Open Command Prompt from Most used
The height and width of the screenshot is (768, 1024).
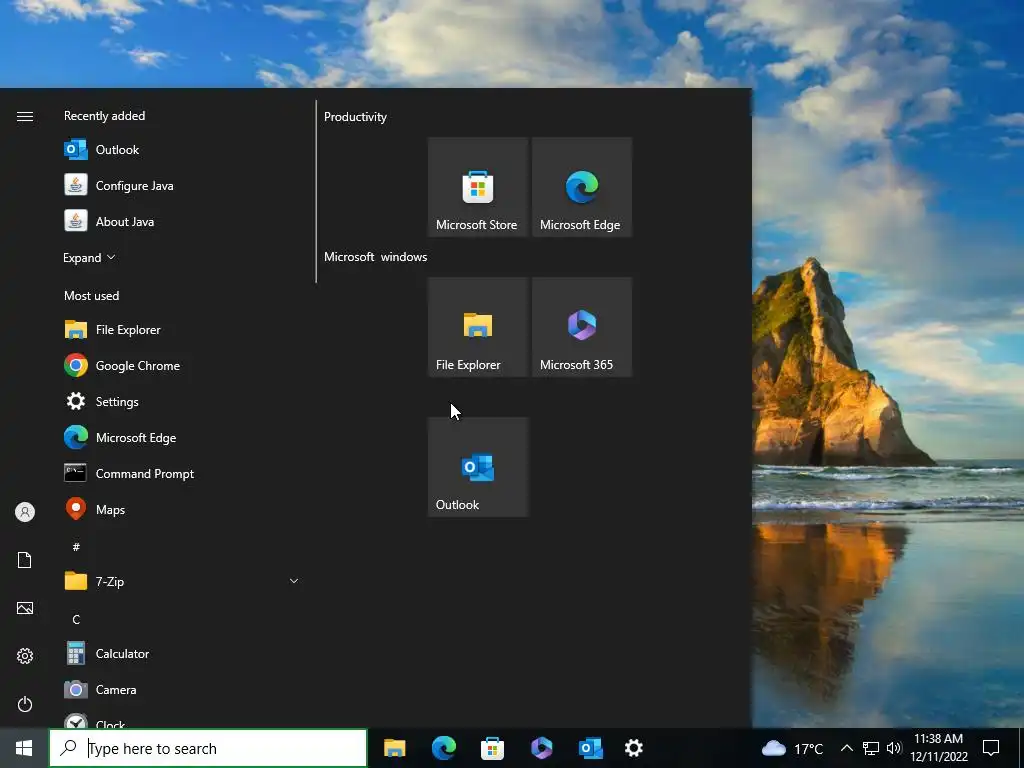(180, 473)
